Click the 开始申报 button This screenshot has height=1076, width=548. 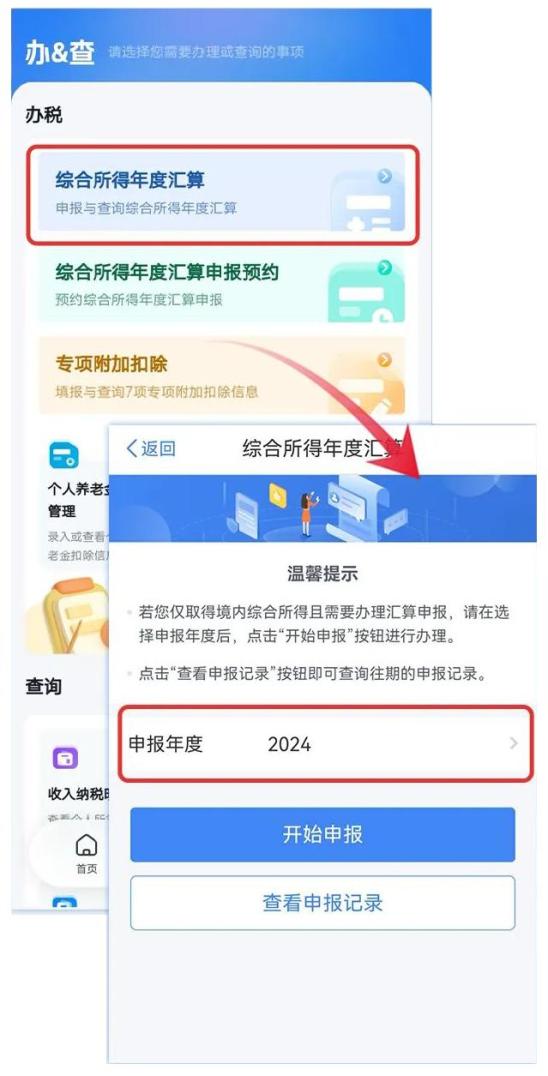[322, 834]
